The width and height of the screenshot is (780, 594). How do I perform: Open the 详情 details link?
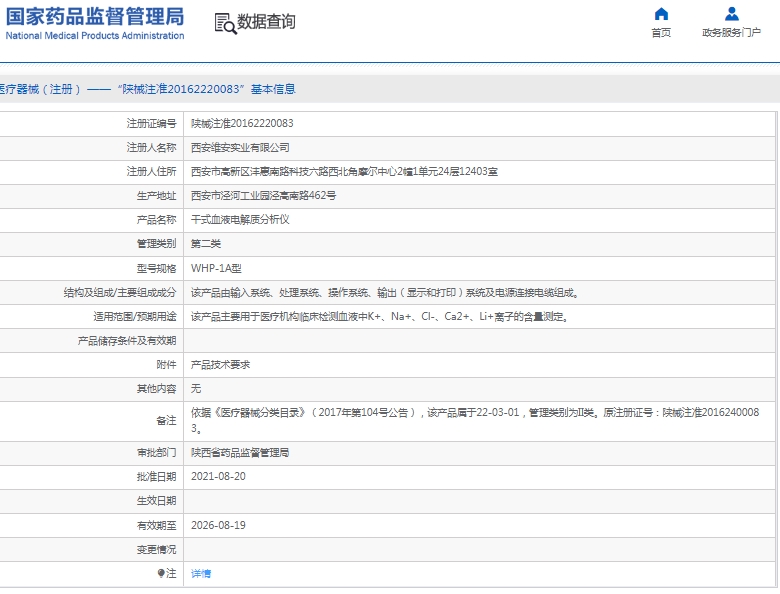point(201,574)
